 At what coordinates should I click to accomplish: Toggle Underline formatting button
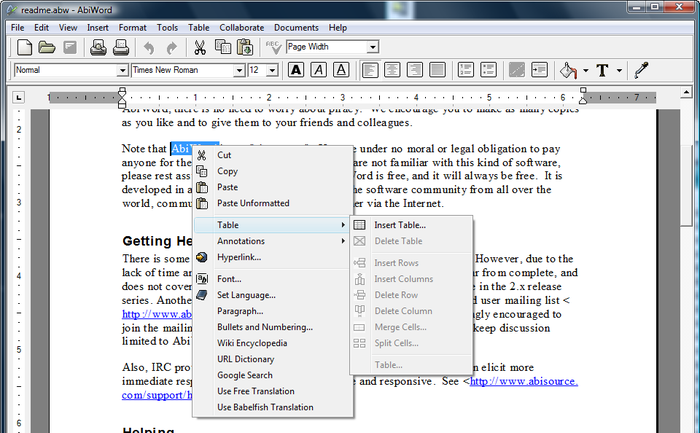click(x=341, y=70)
